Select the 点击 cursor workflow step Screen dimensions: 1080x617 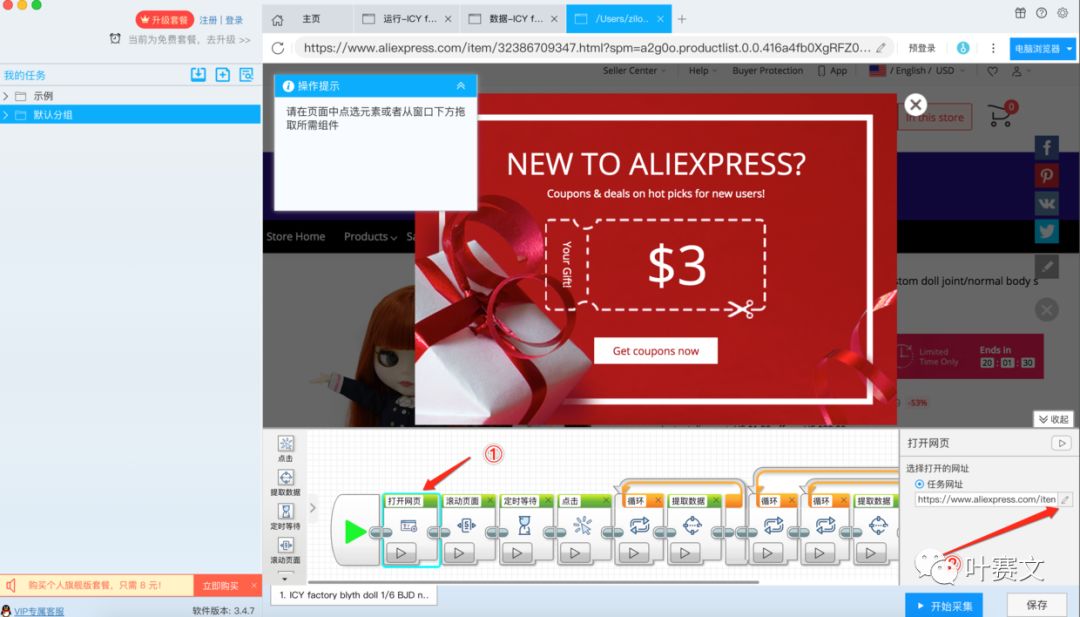tap(583, 525)
